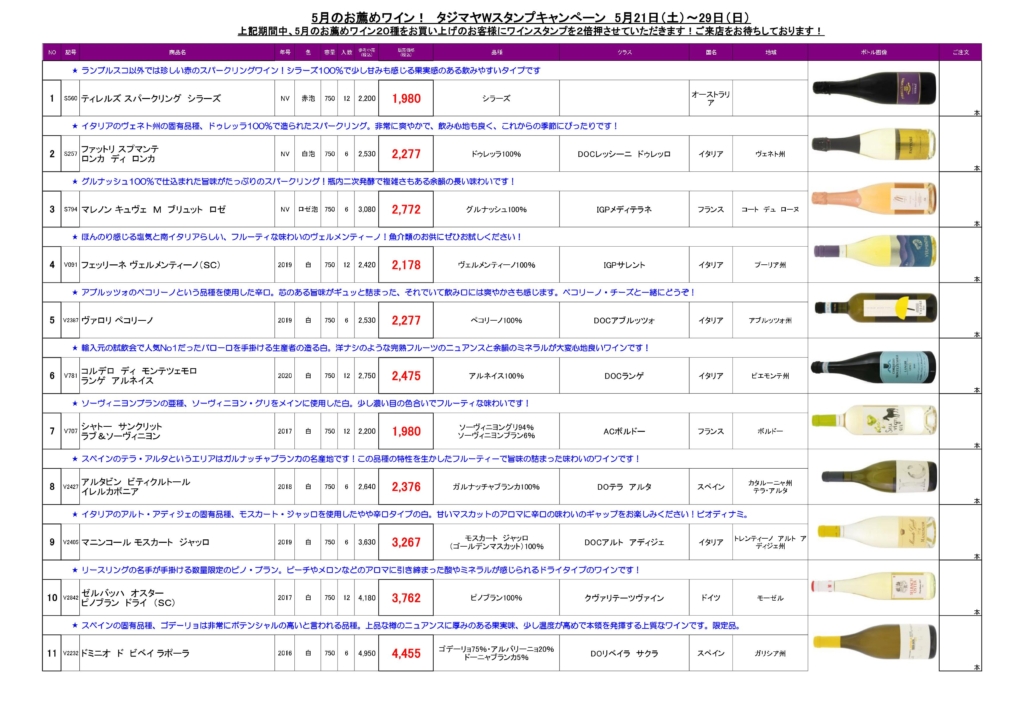Click the class cell DOCアルト アディジェ

[624, 543]
